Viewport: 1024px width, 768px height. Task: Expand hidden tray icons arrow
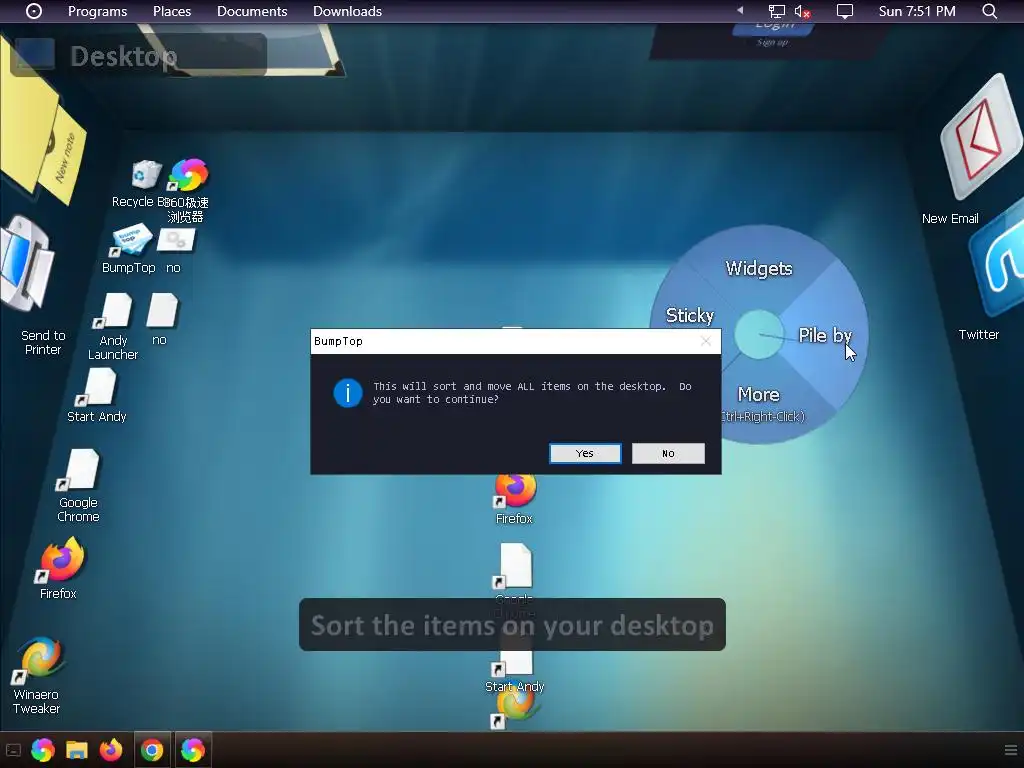coord(740,10)
